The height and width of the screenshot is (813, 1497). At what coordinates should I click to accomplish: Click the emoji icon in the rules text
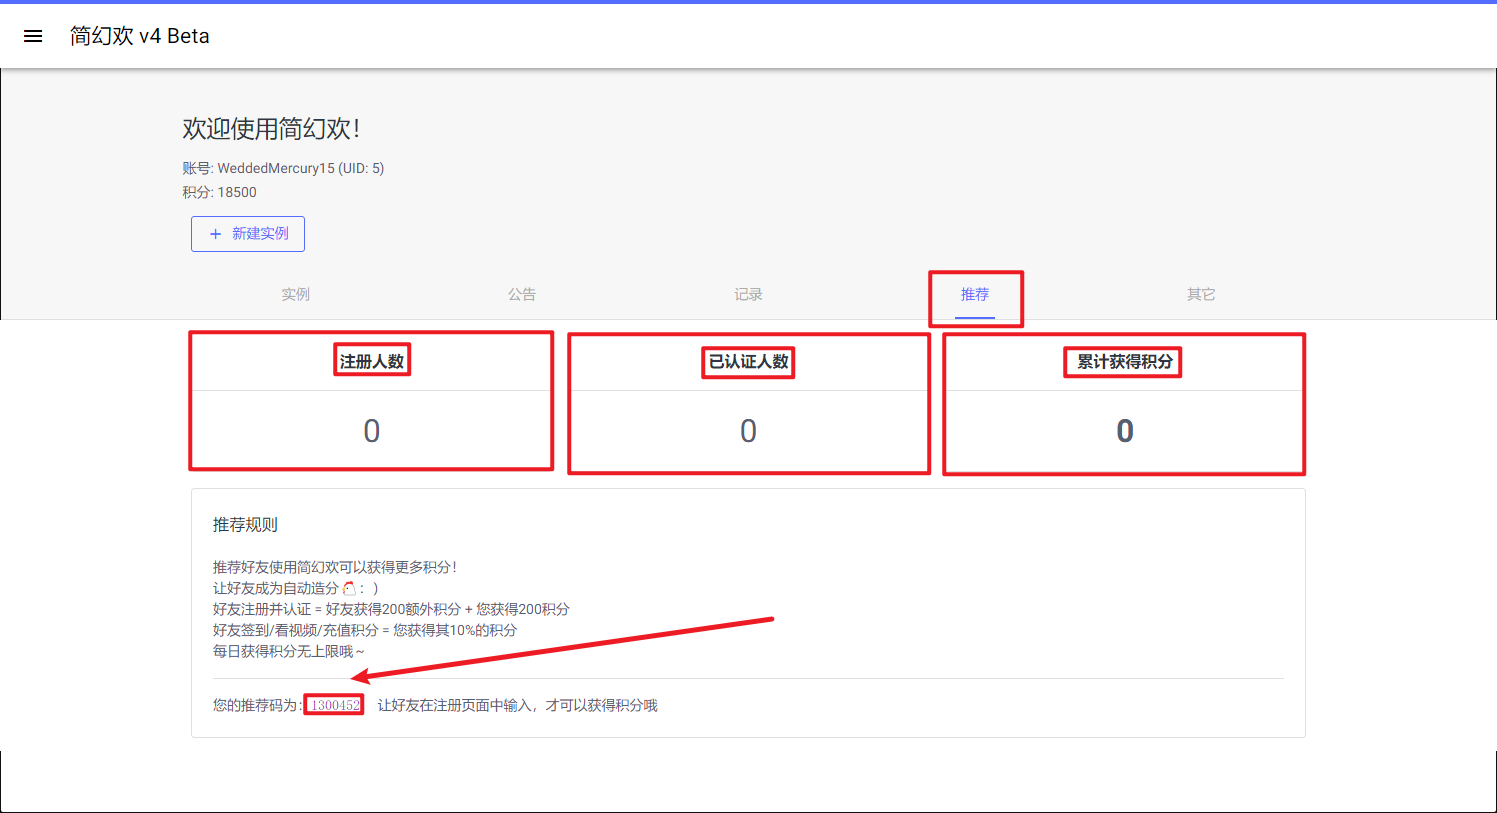349,588
